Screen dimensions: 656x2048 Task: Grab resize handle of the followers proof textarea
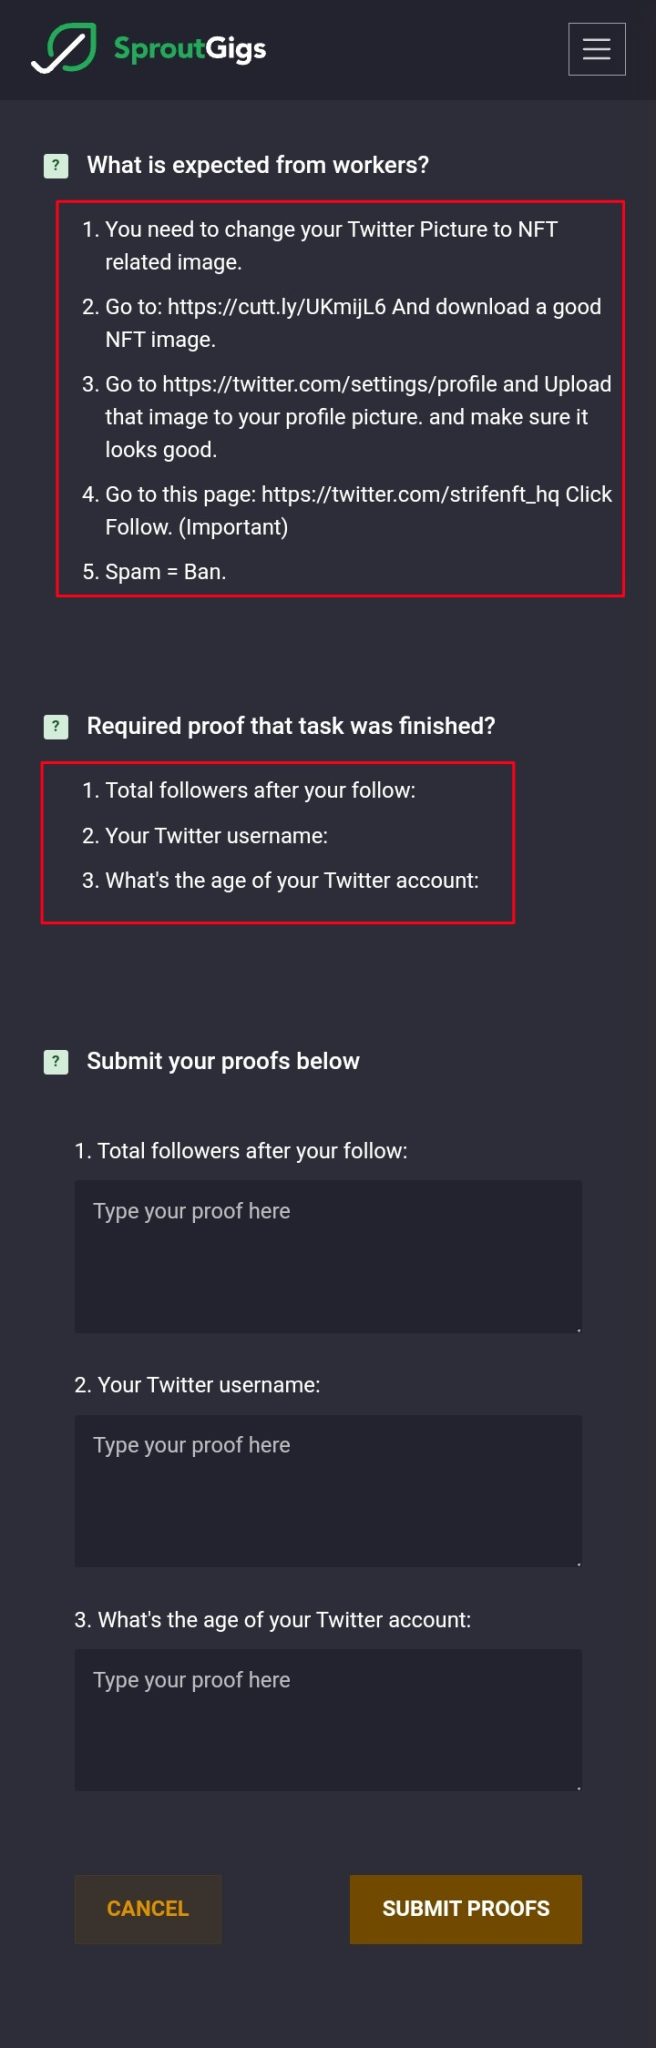pos(578,1329)
